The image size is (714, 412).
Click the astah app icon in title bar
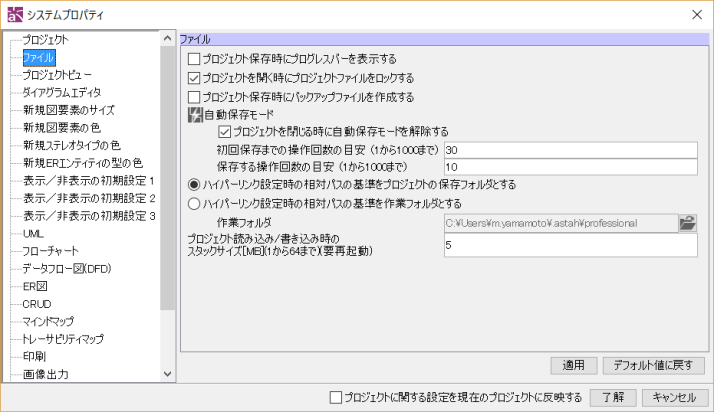tap(15, 15)
